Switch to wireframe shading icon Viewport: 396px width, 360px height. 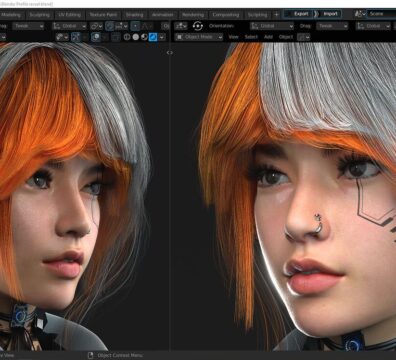(127, 37)
